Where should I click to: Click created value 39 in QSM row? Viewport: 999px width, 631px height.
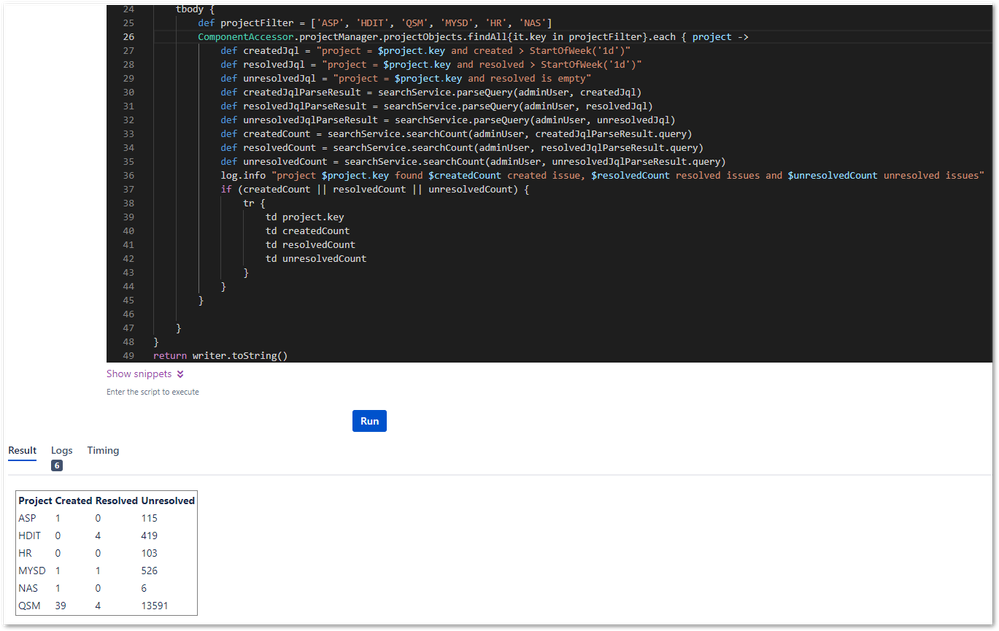[61, 606]
